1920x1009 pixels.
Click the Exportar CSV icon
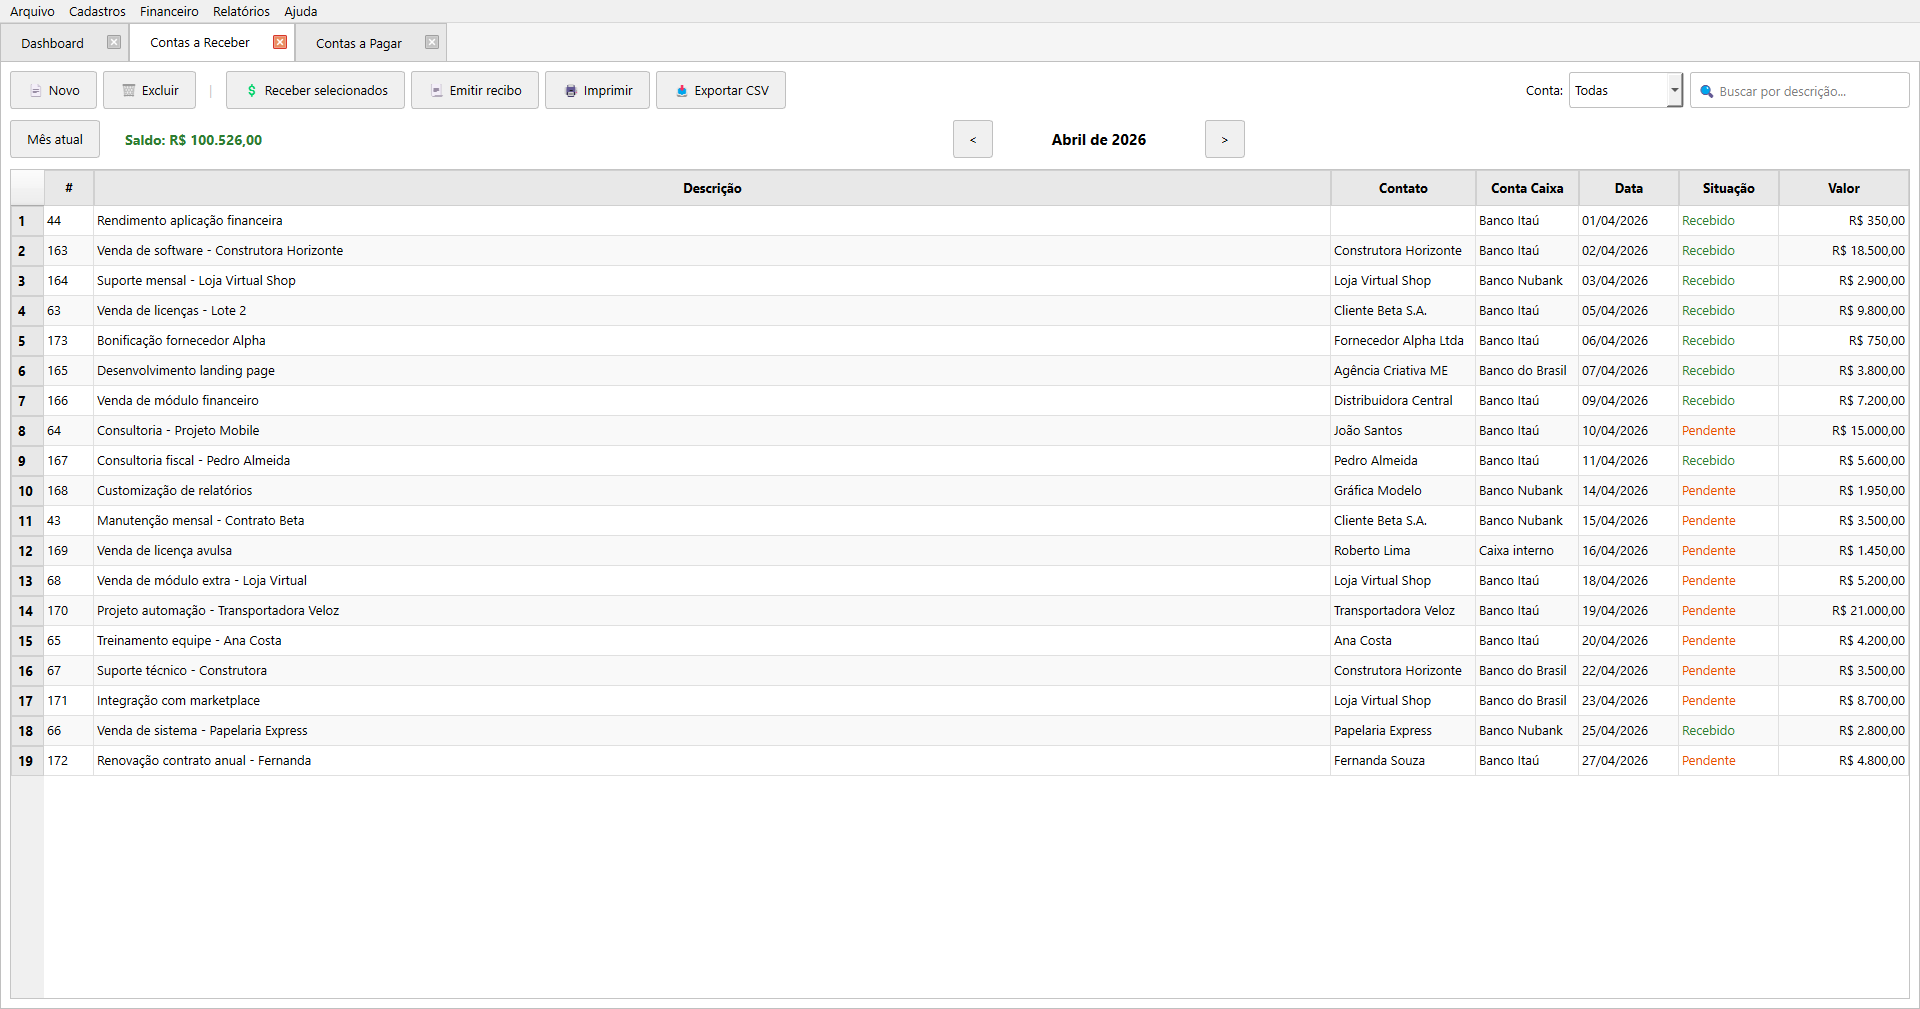tap(682, 91)
